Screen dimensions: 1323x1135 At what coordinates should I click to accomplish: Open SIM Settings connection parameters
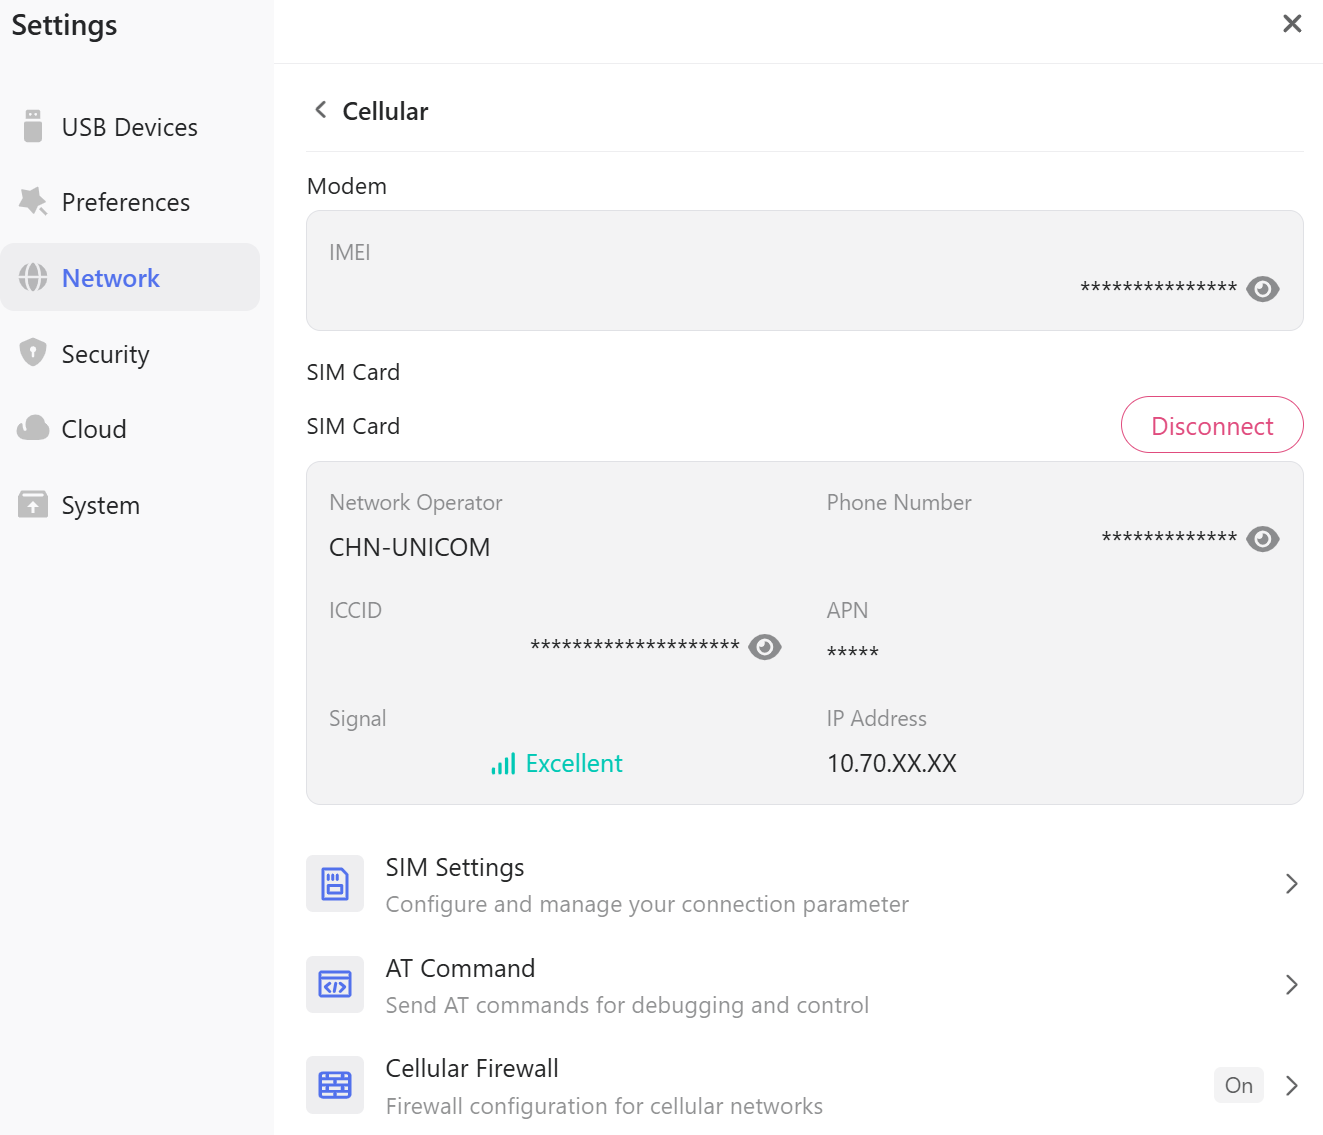pyautogui.click(x=804, y=884)
